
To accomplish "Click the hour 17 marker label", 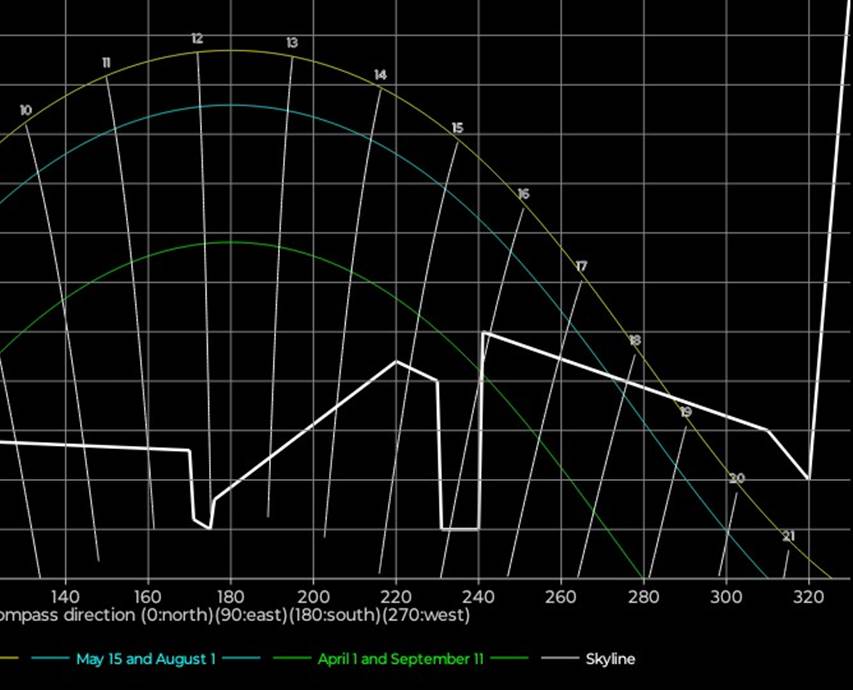I will tap(582, 266).
